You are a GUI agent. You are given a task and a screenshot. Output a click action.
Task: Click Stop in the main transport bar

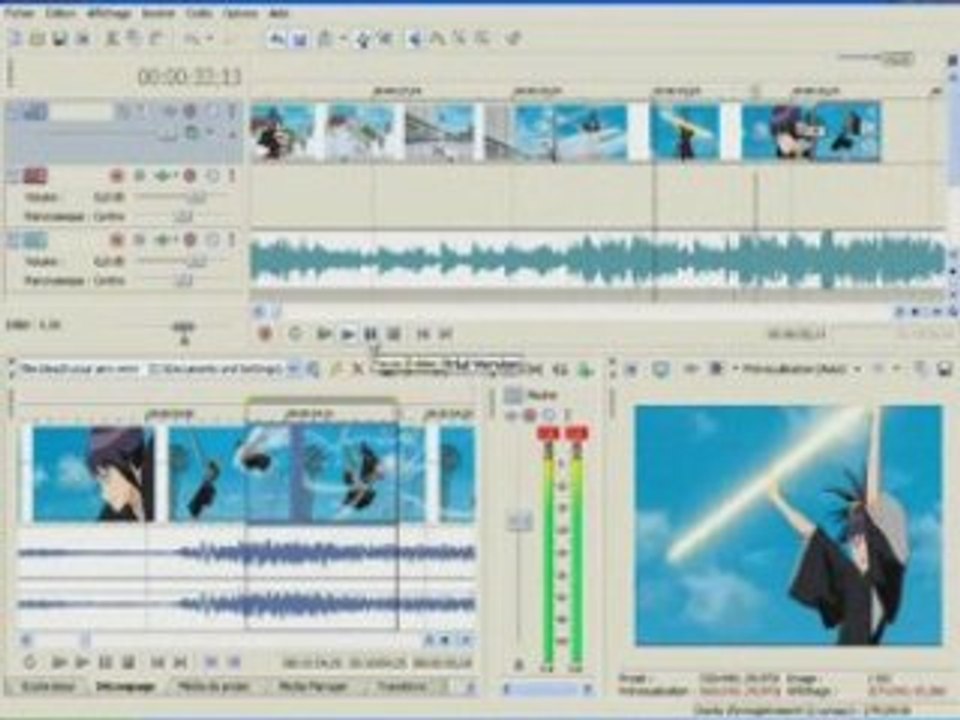394,334
